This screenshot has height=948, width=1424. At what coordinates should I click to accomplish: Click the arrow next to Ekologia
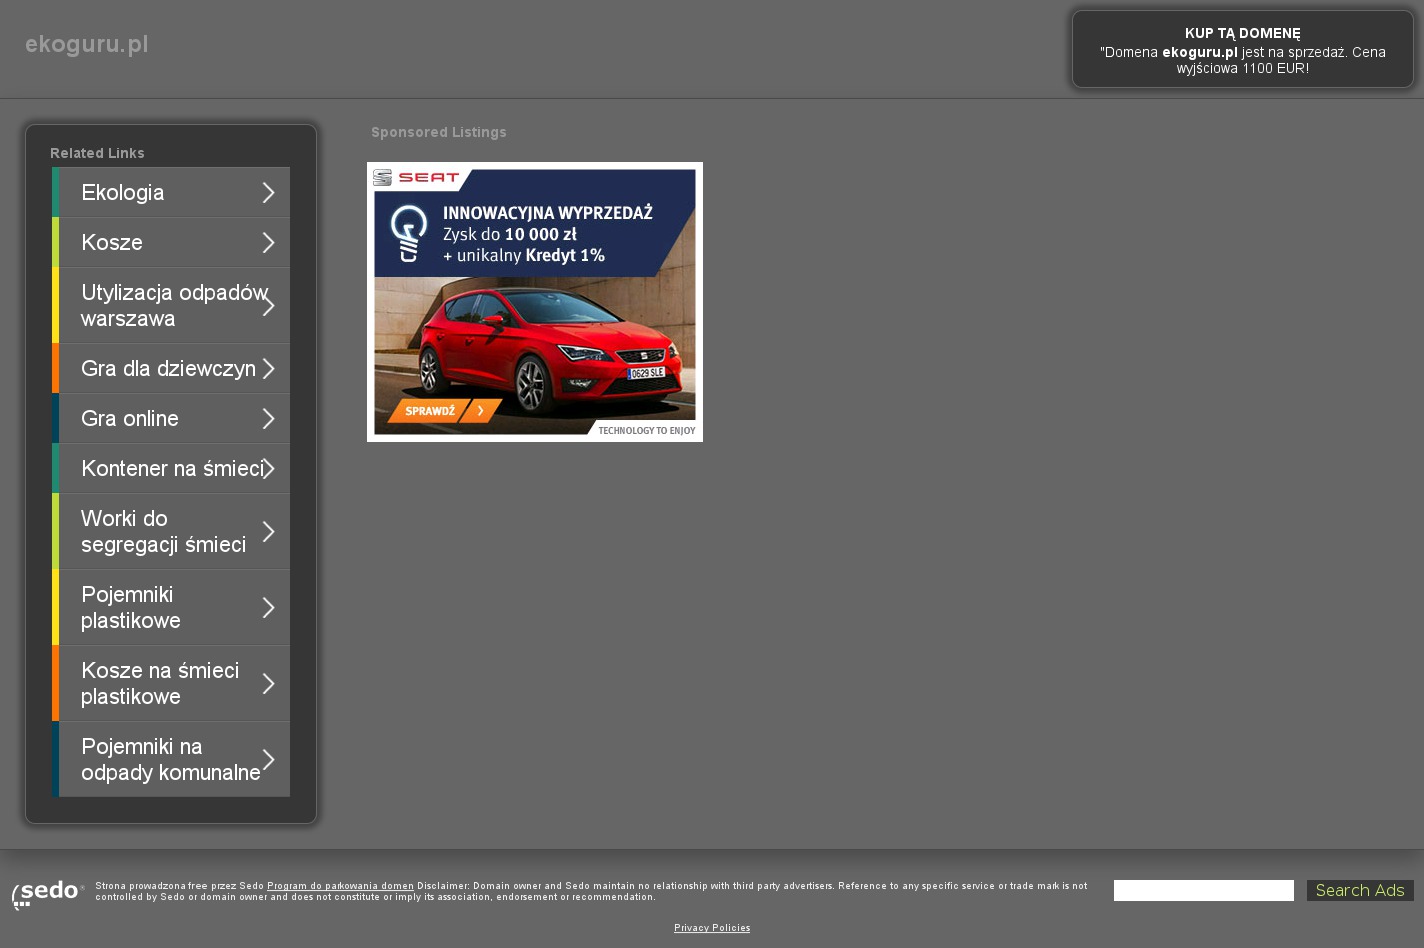click(x=268, y=193)
